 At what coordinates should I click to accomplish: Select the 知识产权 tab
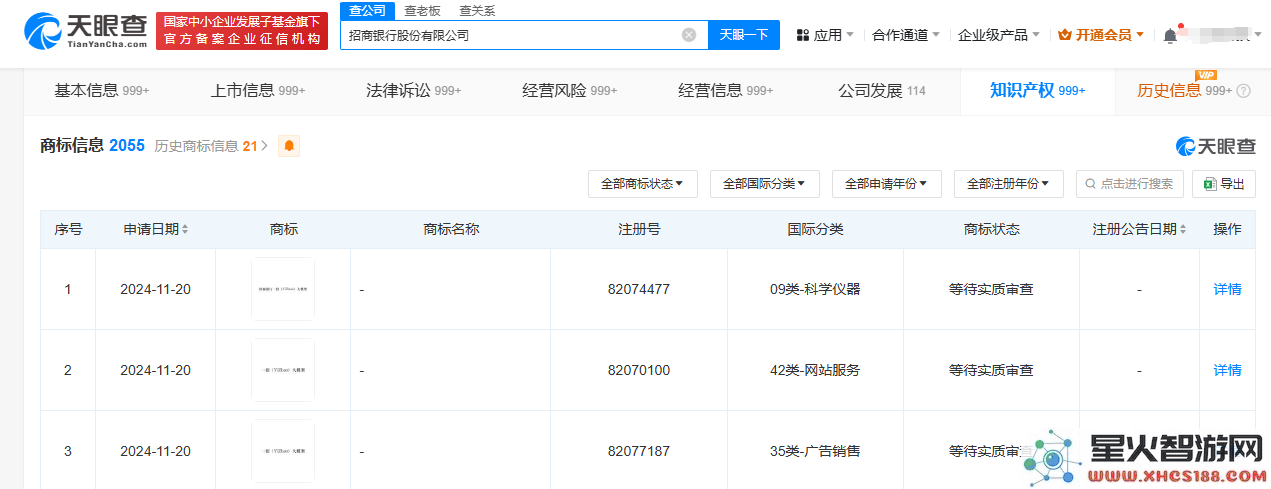click(x=1037, y=91)
